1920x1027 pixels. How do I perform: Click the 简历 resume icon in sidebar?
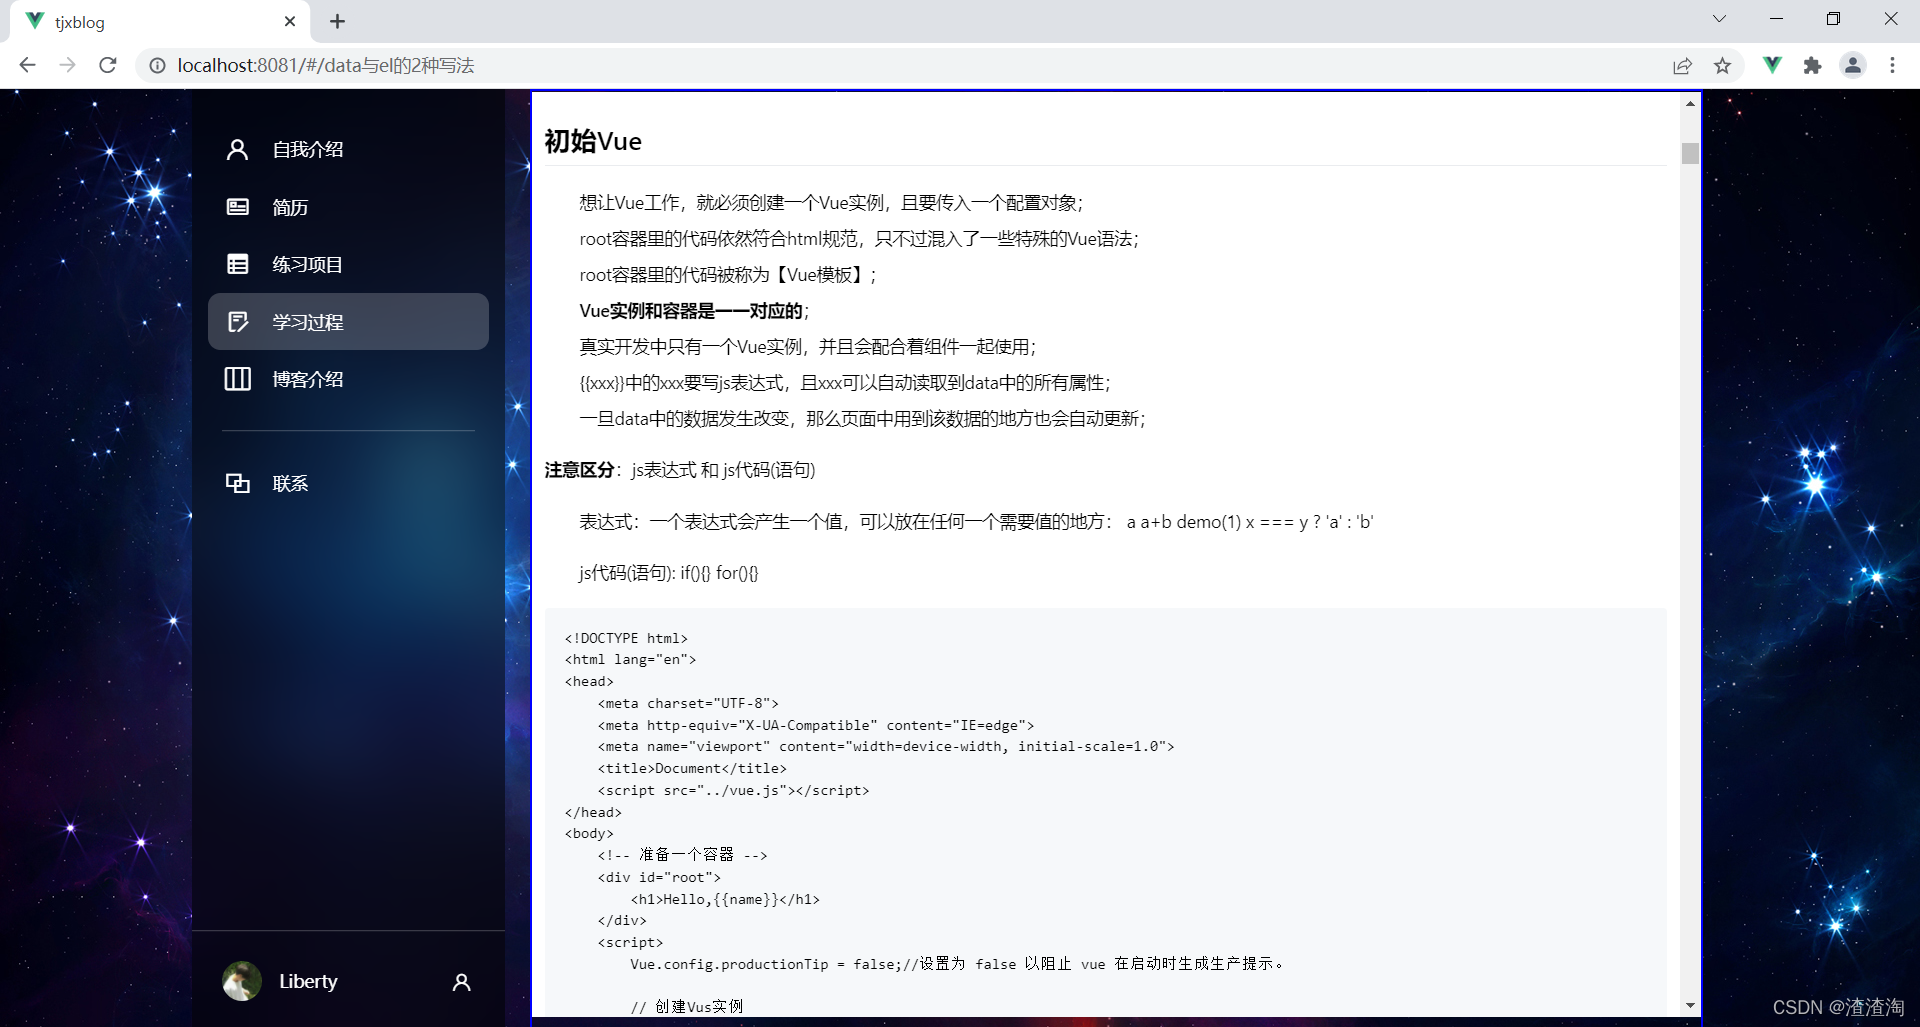point(237,207)
